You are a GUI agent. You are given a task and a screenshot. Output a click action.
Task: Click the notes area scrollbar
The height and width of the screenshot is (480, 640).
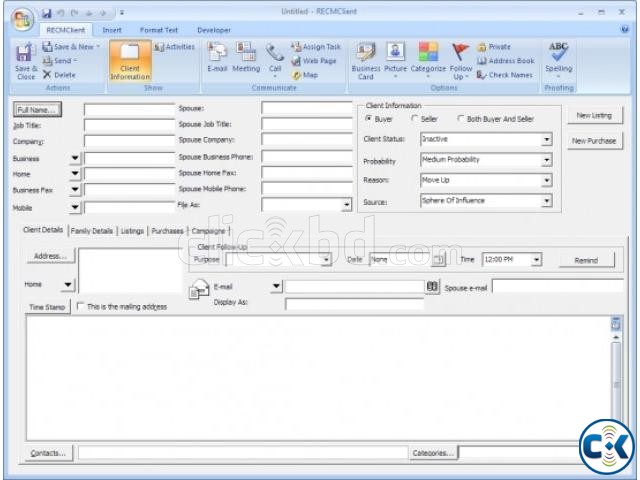(x=616, y=378)
